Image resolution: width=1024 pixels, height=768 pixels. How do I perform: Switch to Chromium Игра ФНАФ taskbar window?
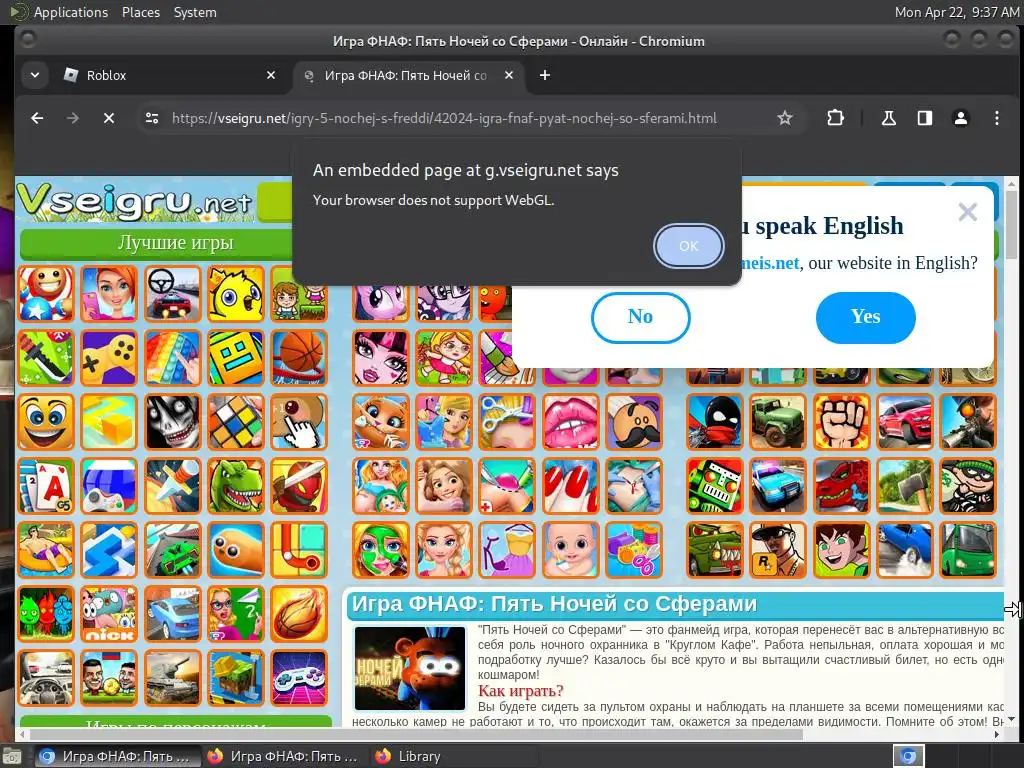coord(116,756)
